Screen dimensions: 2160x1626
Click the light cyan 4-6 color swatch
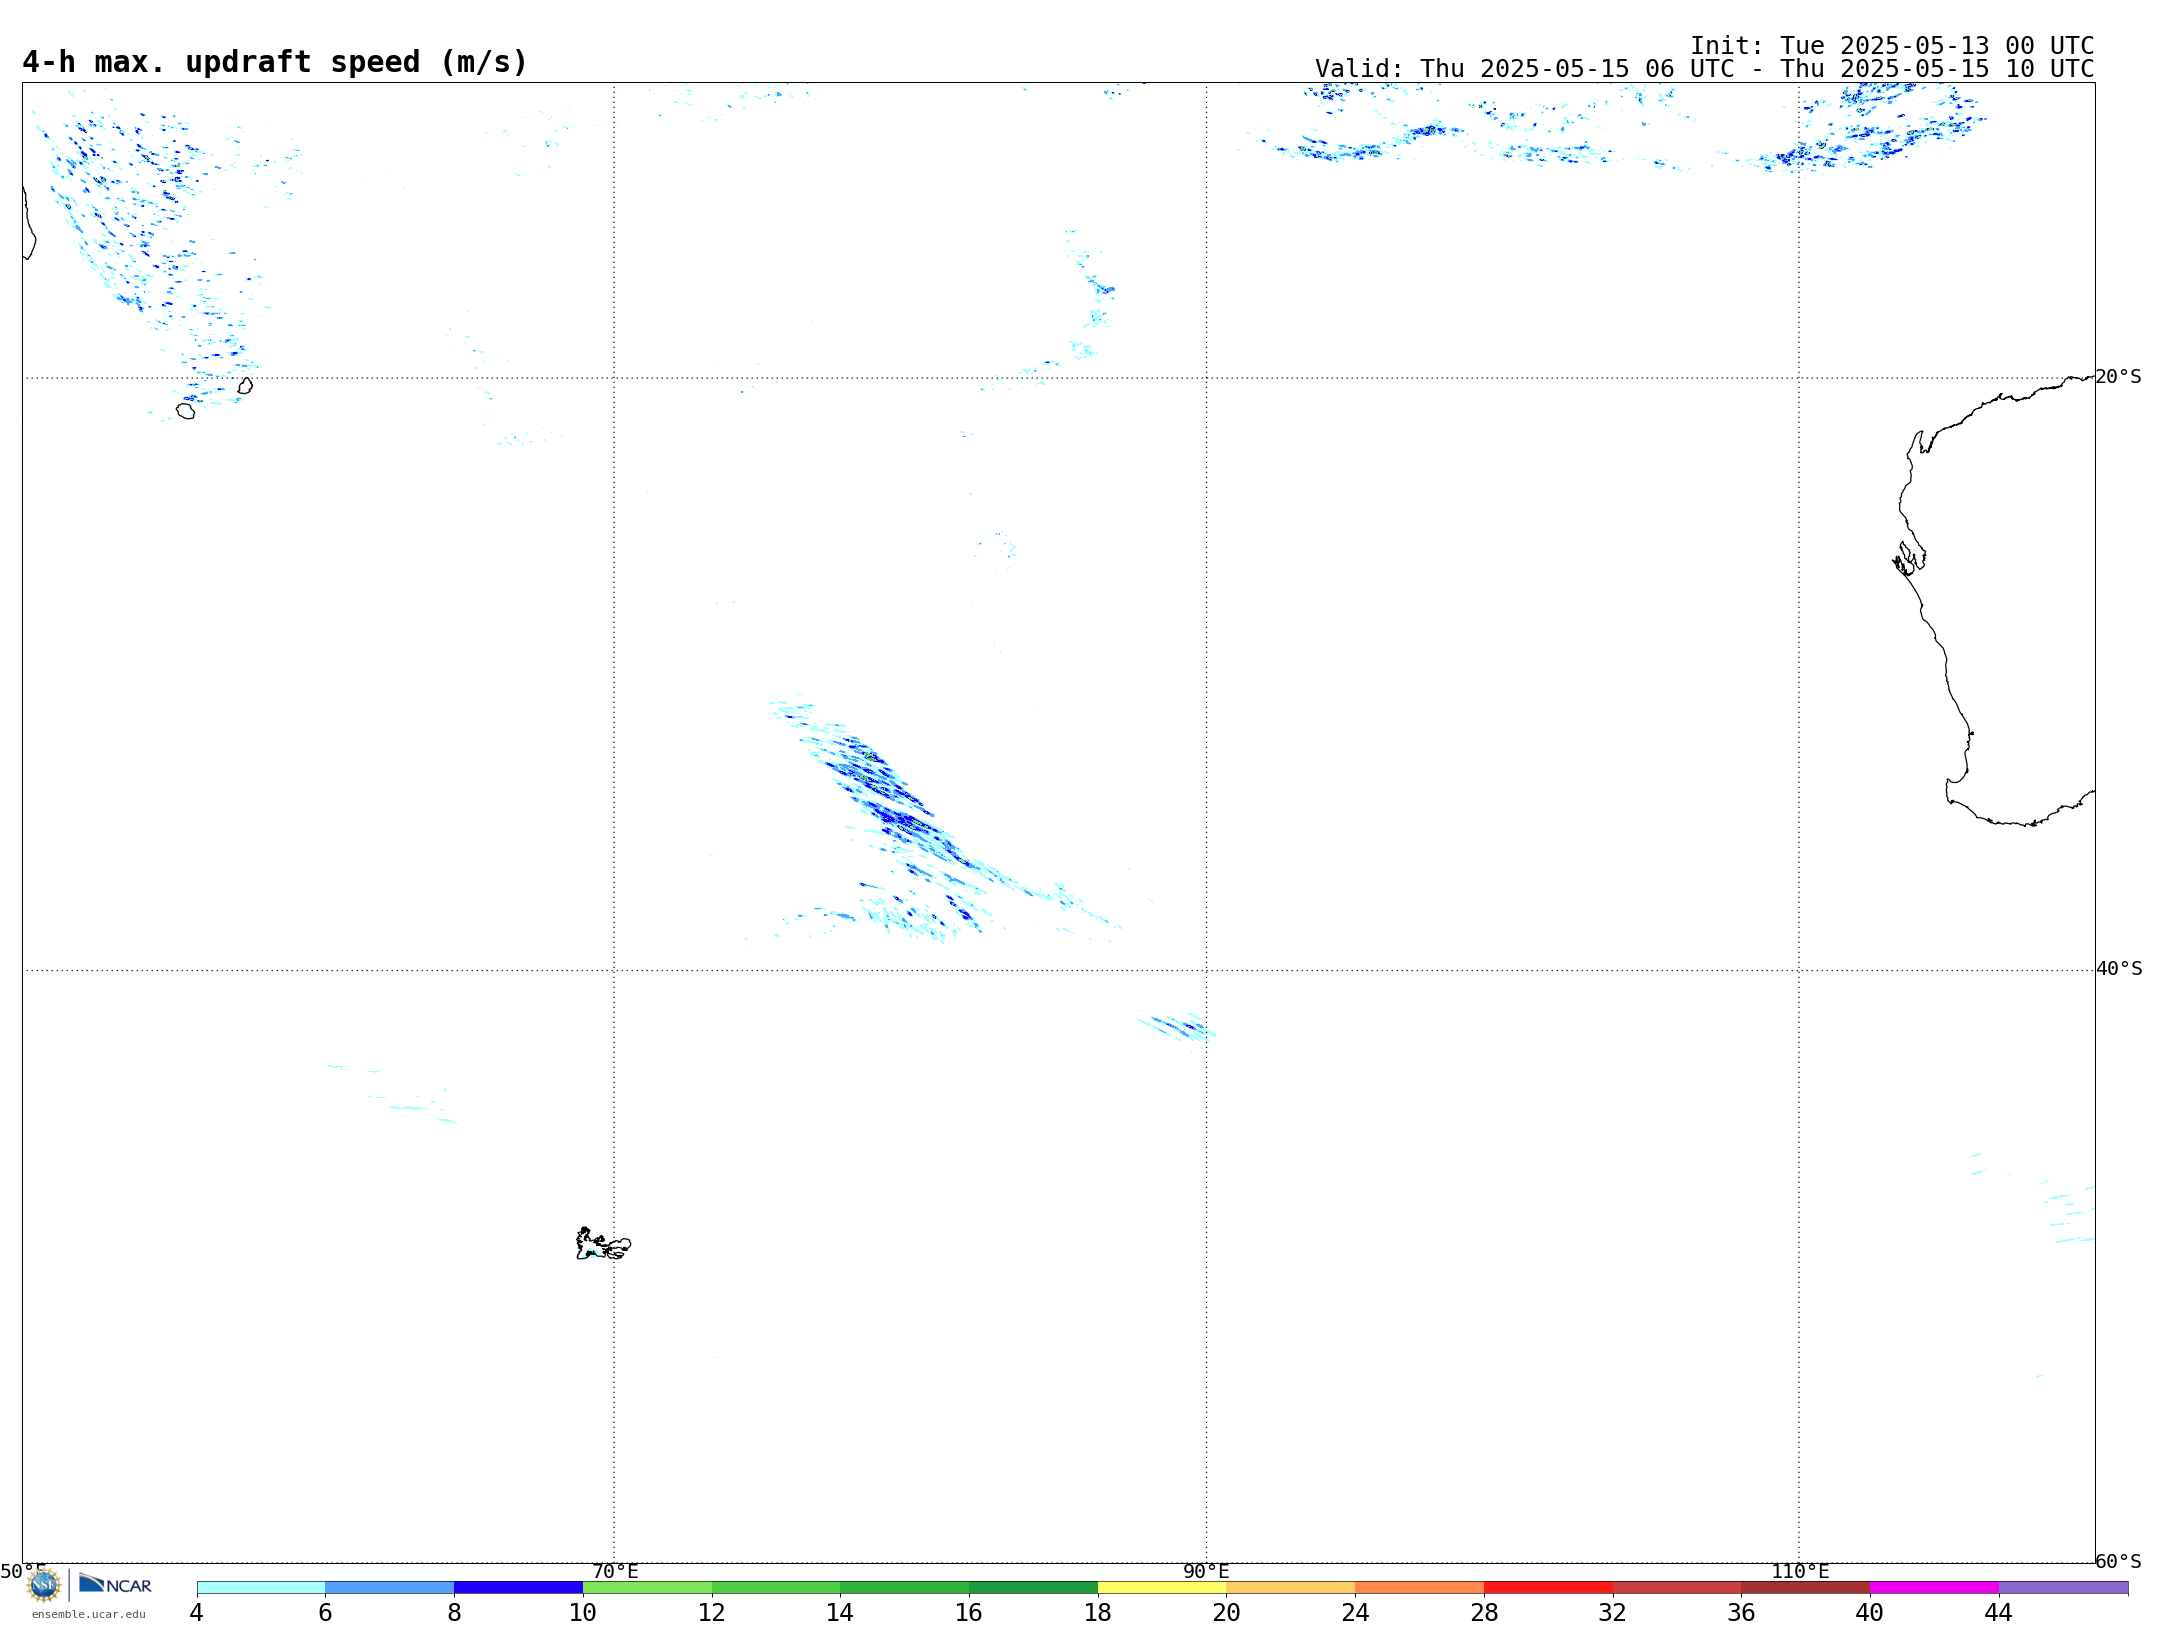pyautogui.click(x=261, y=1588)
